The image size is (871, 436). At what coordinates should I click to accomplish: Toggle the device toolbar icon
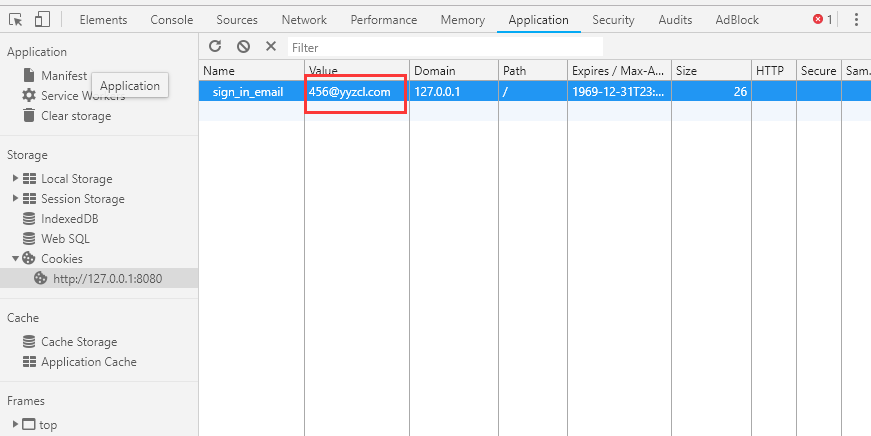click(x=42, y=20)
